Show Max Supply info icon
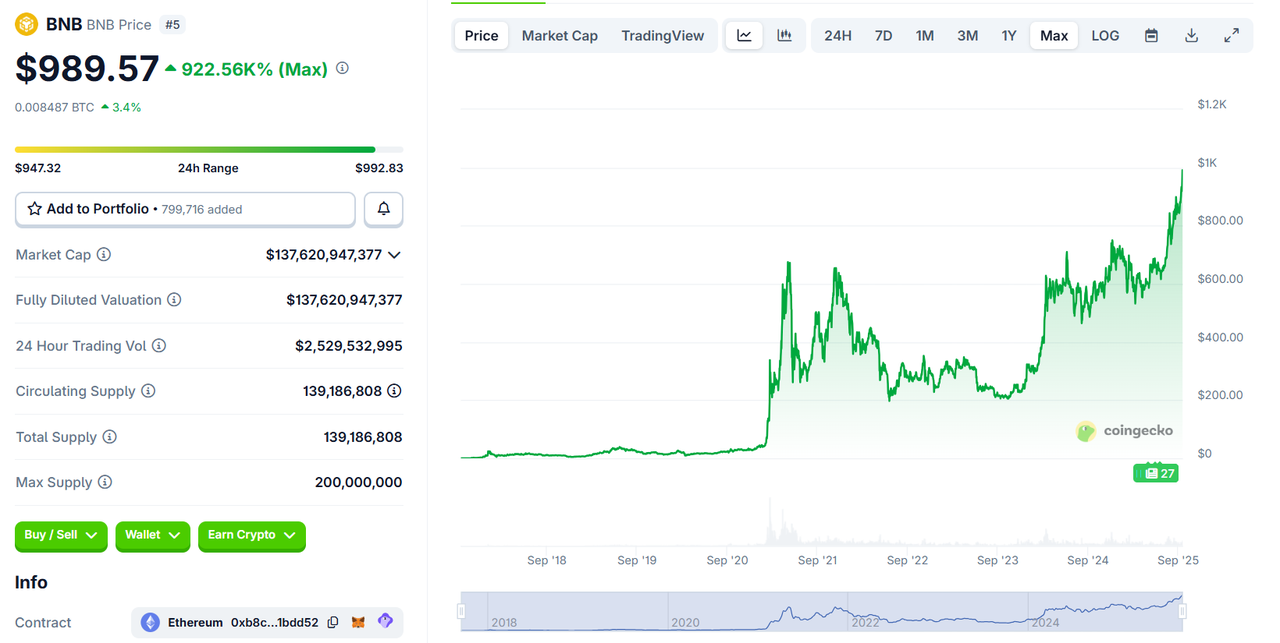Screen dimensions: 1280x643 [105, 482]
